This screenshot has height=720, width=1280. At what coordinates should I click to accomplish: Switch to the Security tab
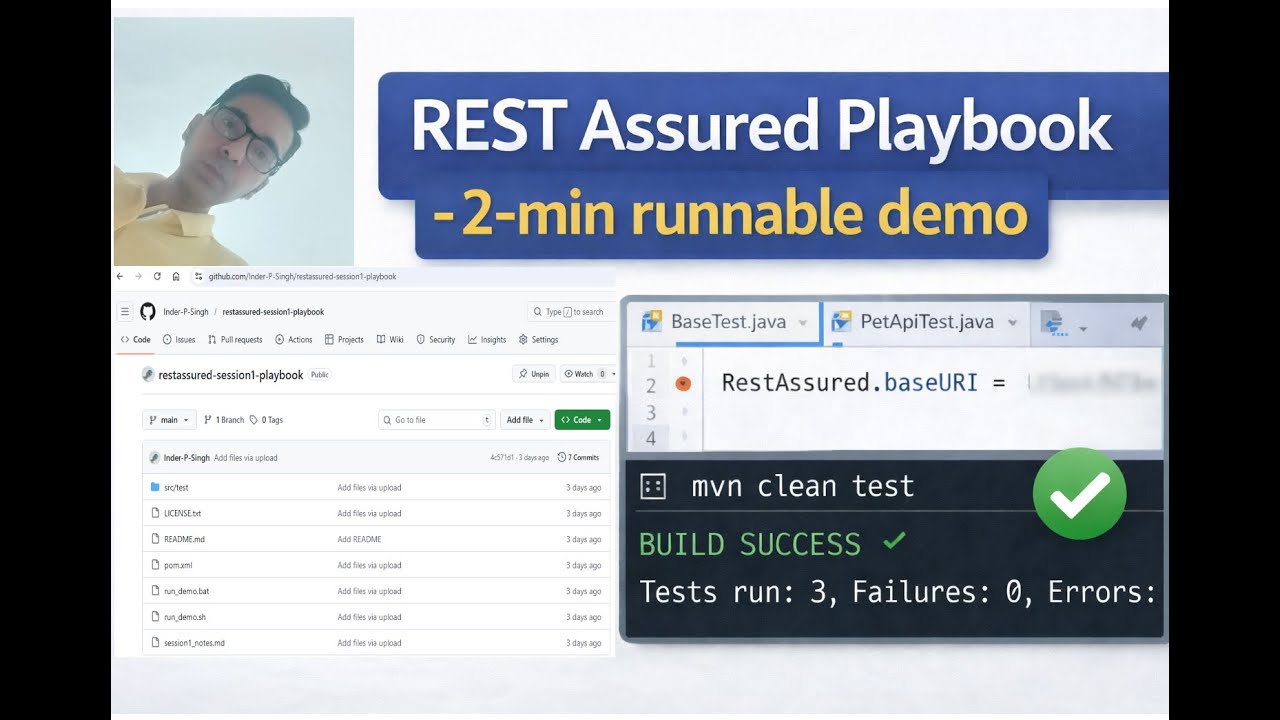[436, 340]
